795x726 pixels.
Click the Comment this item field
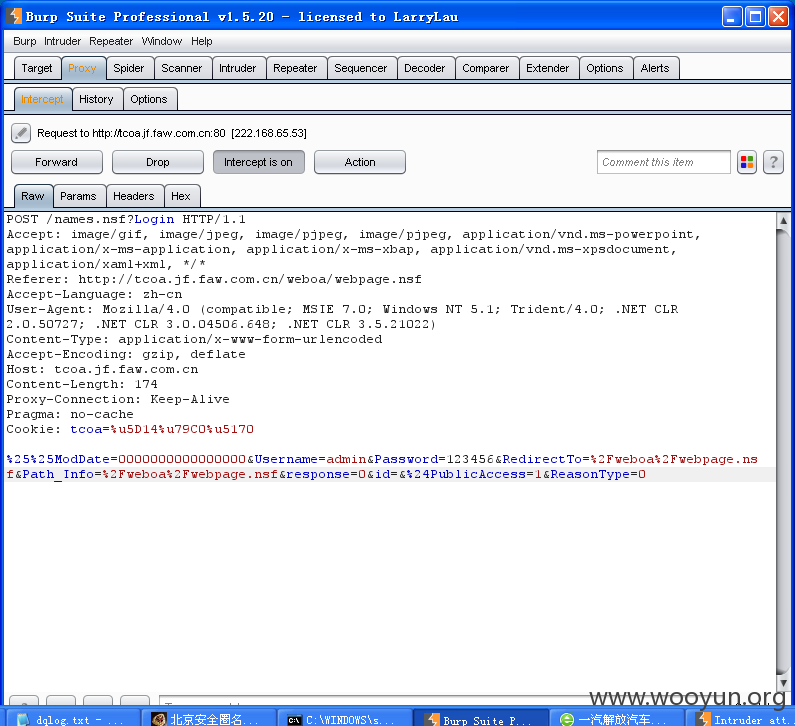(664, 162)
